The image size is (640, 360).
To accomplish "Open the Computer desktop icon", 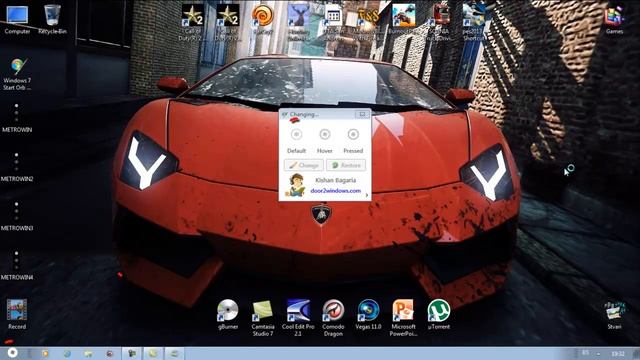I will pyautogui.click(x=17, y=19).
